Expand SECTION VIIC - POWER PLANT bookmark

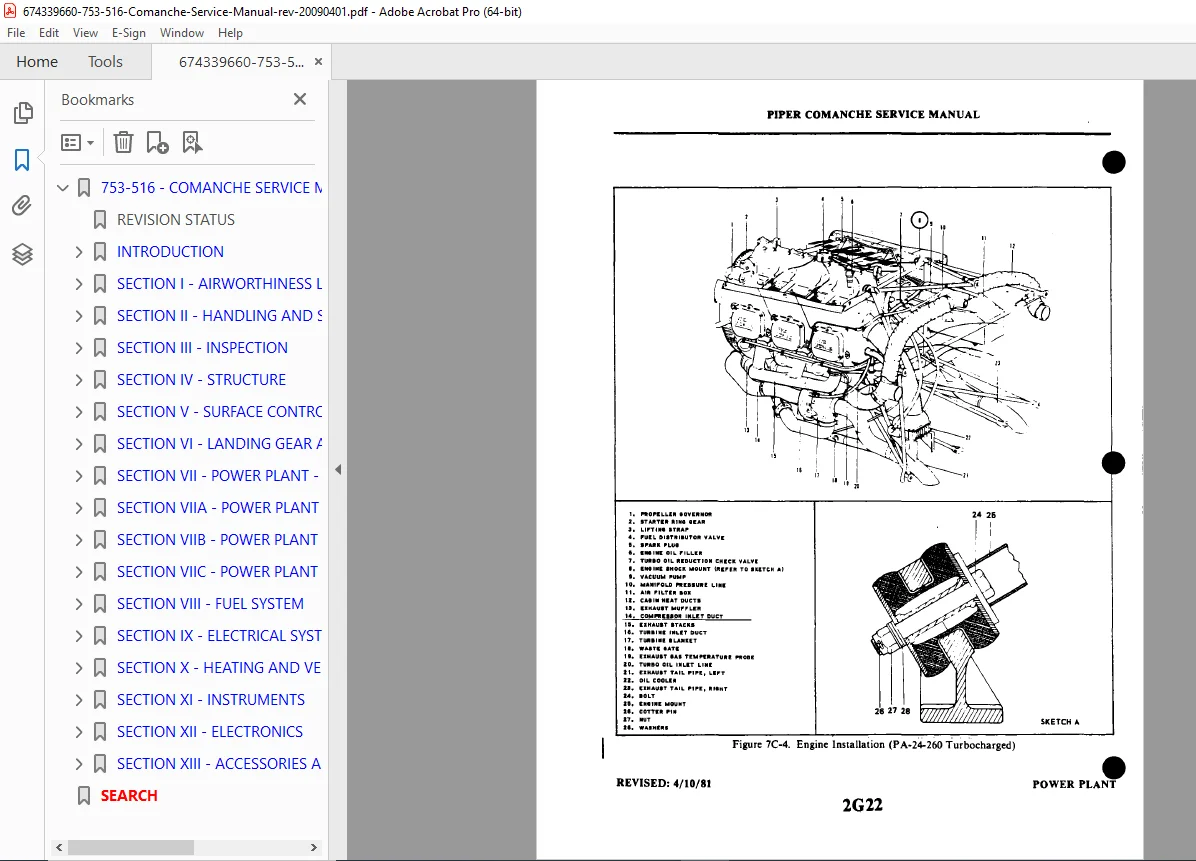coord(79,572)
